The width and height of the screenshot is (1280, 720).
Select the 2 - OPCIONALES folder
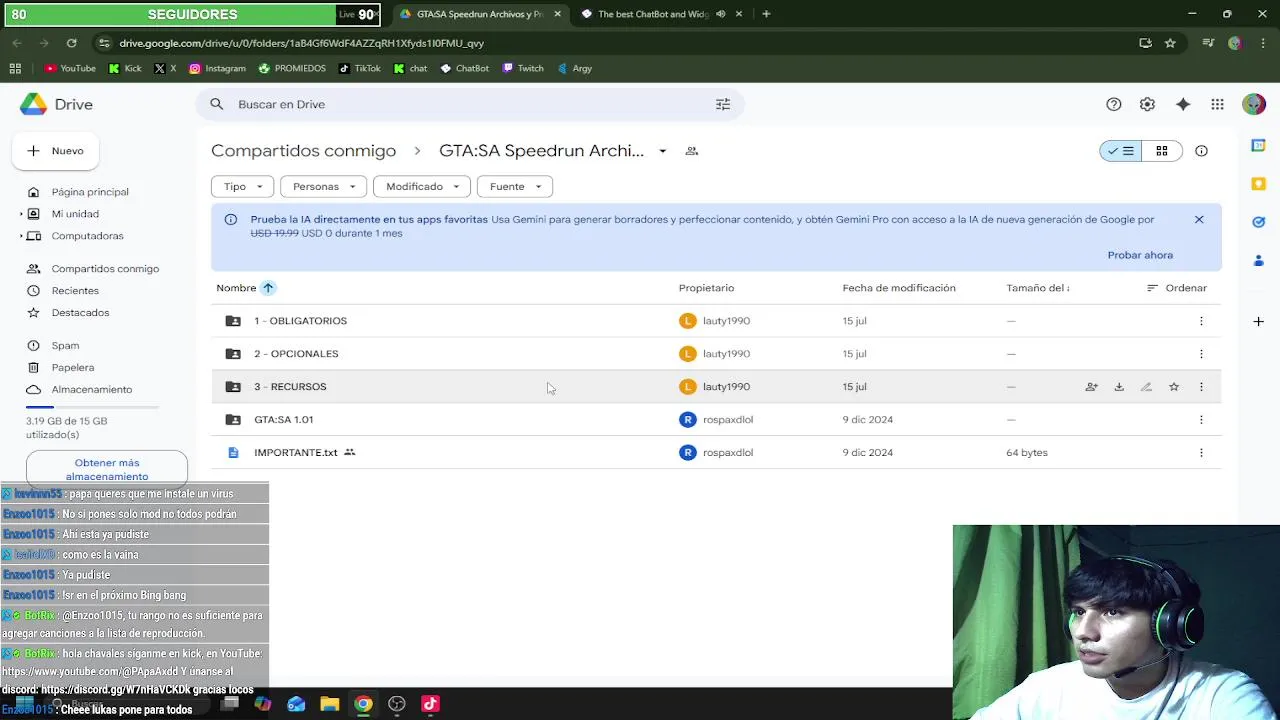(x=716, y=354)
